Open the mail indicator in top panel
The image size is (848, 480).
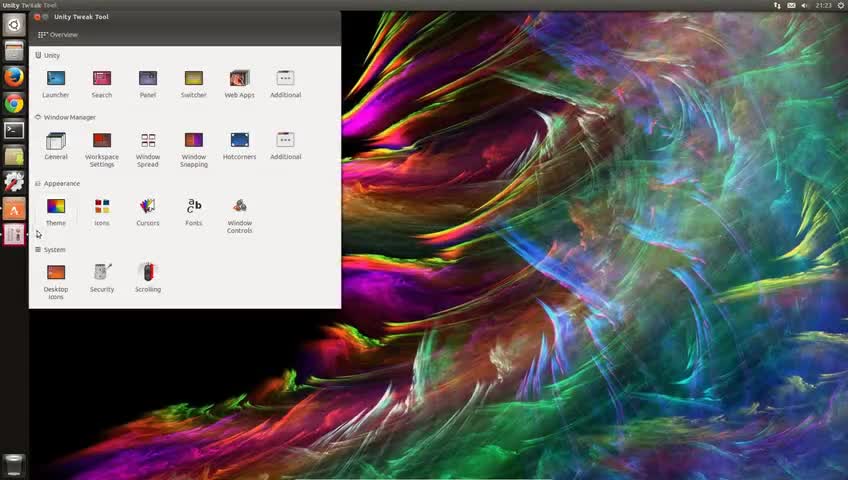(791, 5)
